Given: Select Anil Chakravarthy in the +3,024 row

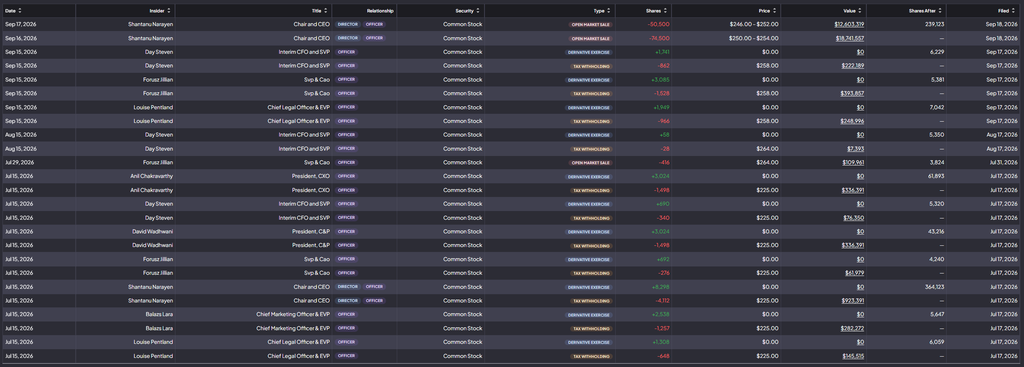Looking at the screenshot, I should pyautogui.click(x=152, y=176).
